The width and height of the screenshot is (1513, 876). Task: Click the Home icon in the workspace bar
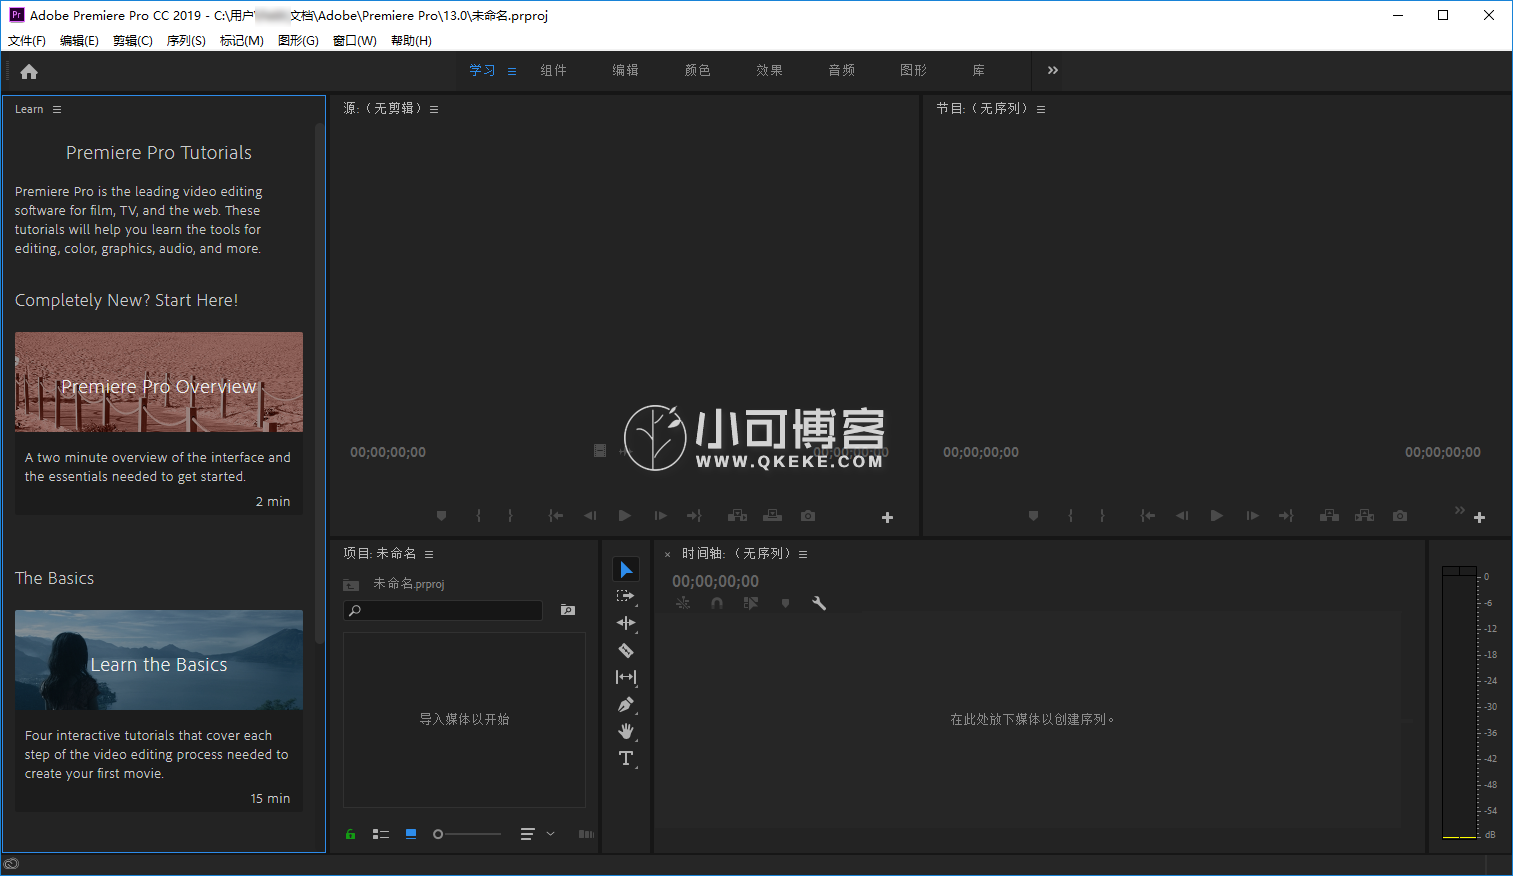pos(29,71)
